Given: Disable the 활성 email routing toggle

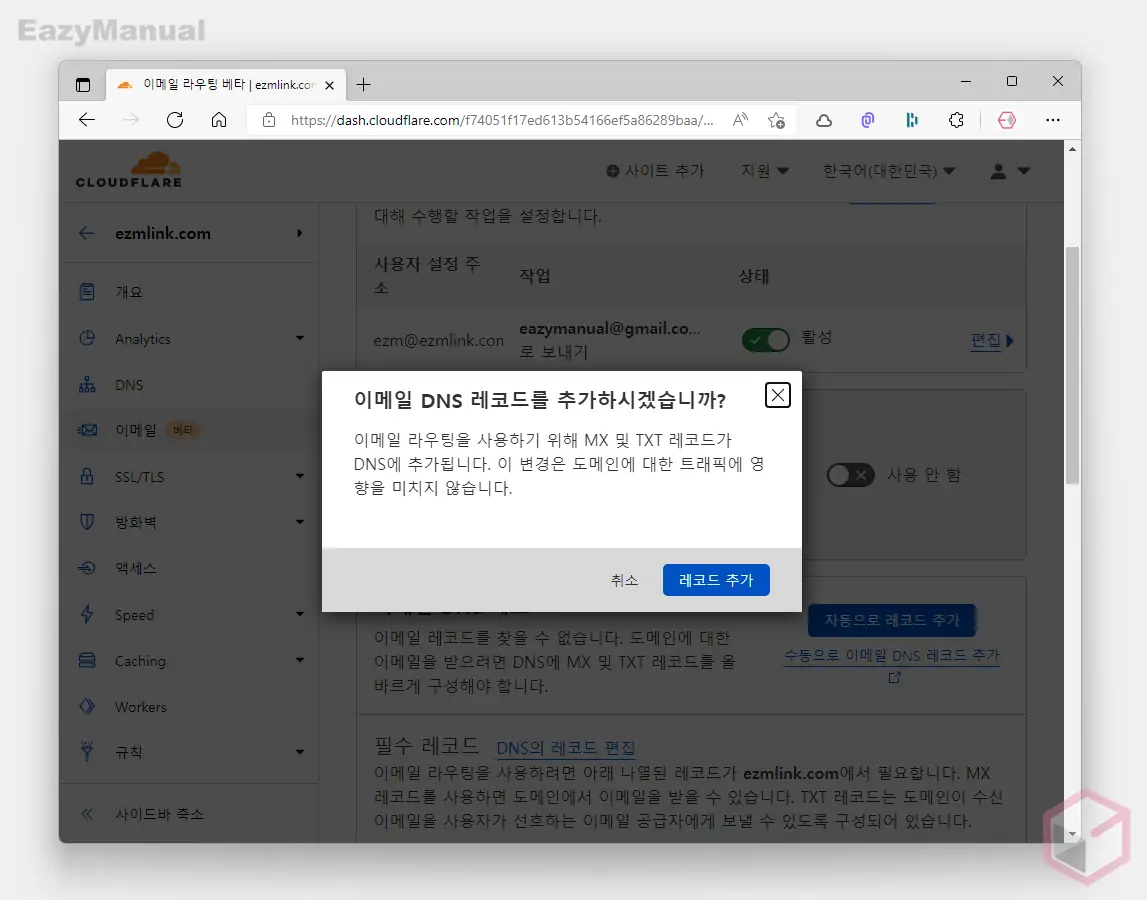Looking at the screenshot, I should pos(765,339).
